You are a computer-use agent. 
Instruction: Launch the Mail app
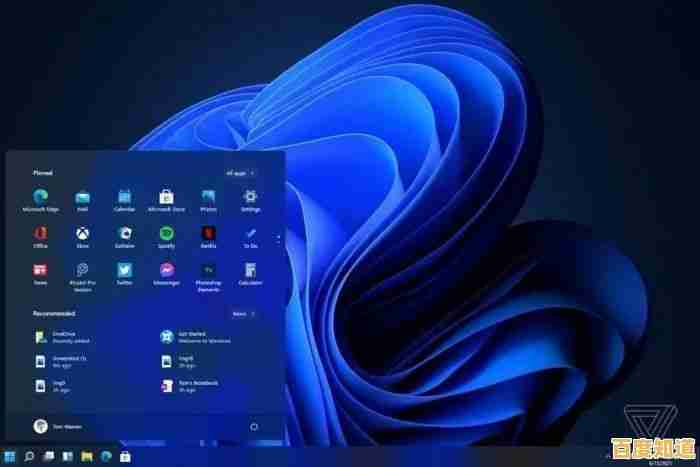coord(82,198)
